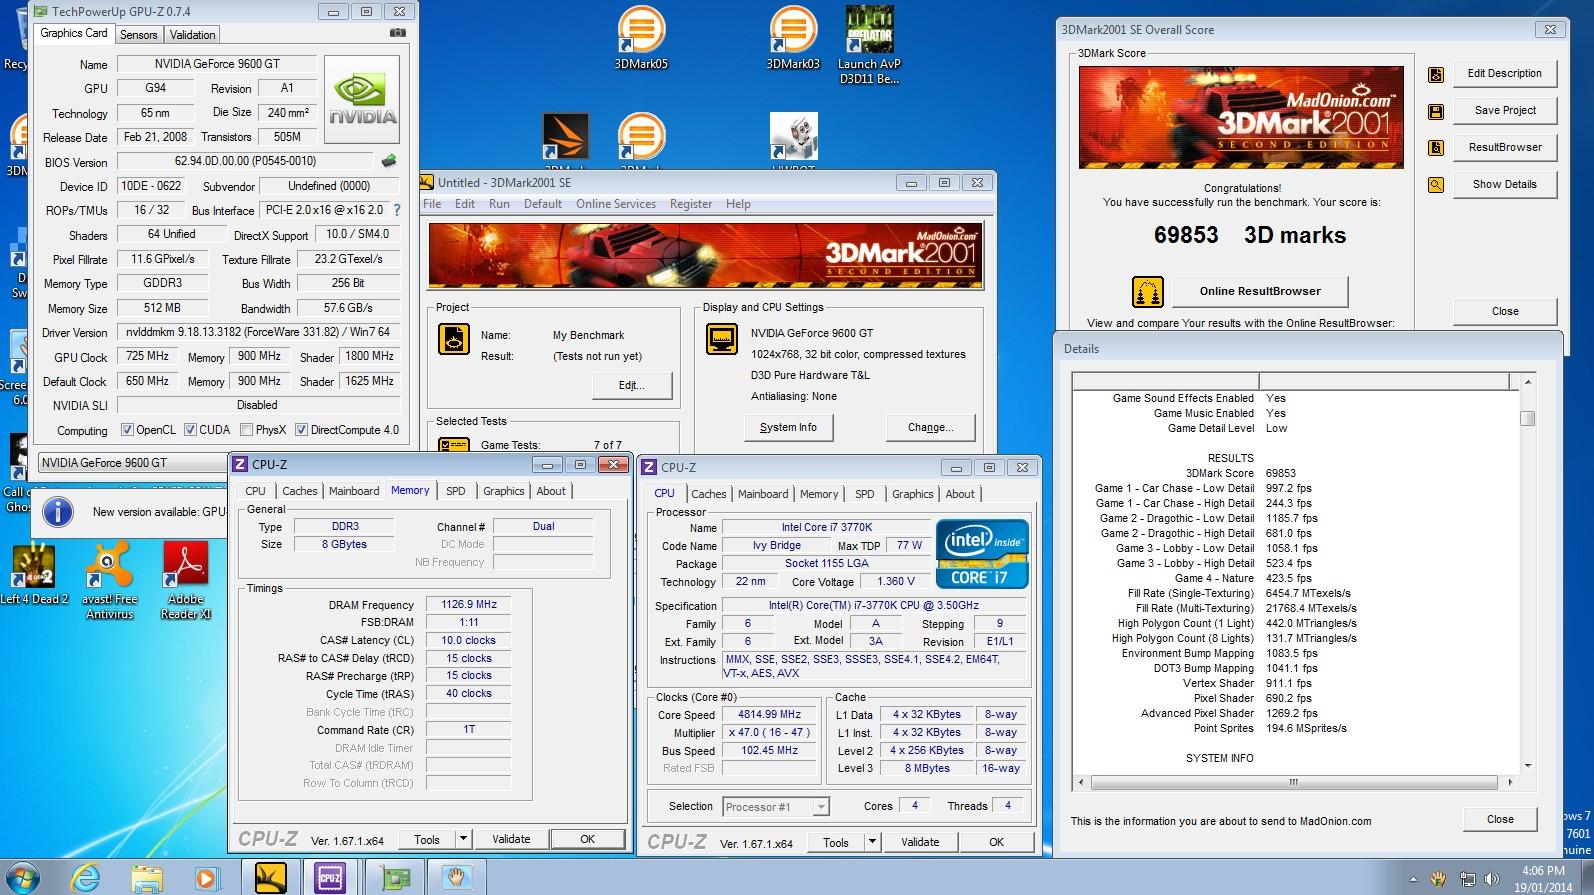The width and height of the screenshot is (1594, 895).
Task: Click the DRAM Frequency value 1126.9 MHz
Action: (469, 605)
